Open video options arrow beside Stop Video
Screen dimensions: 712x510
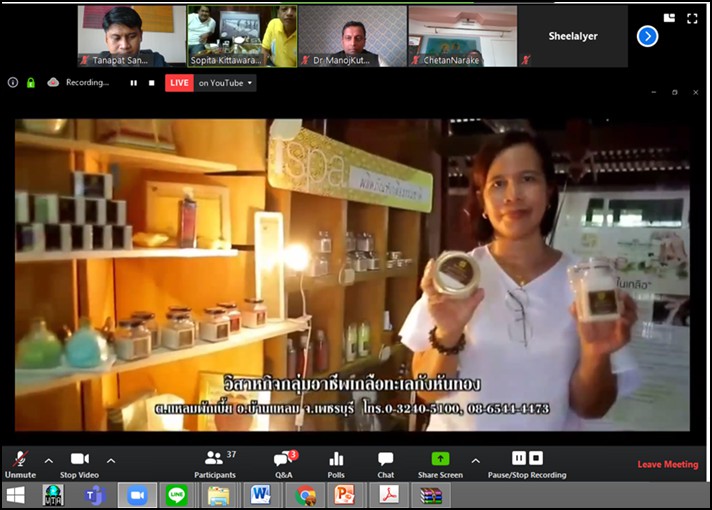coord(110,460)
